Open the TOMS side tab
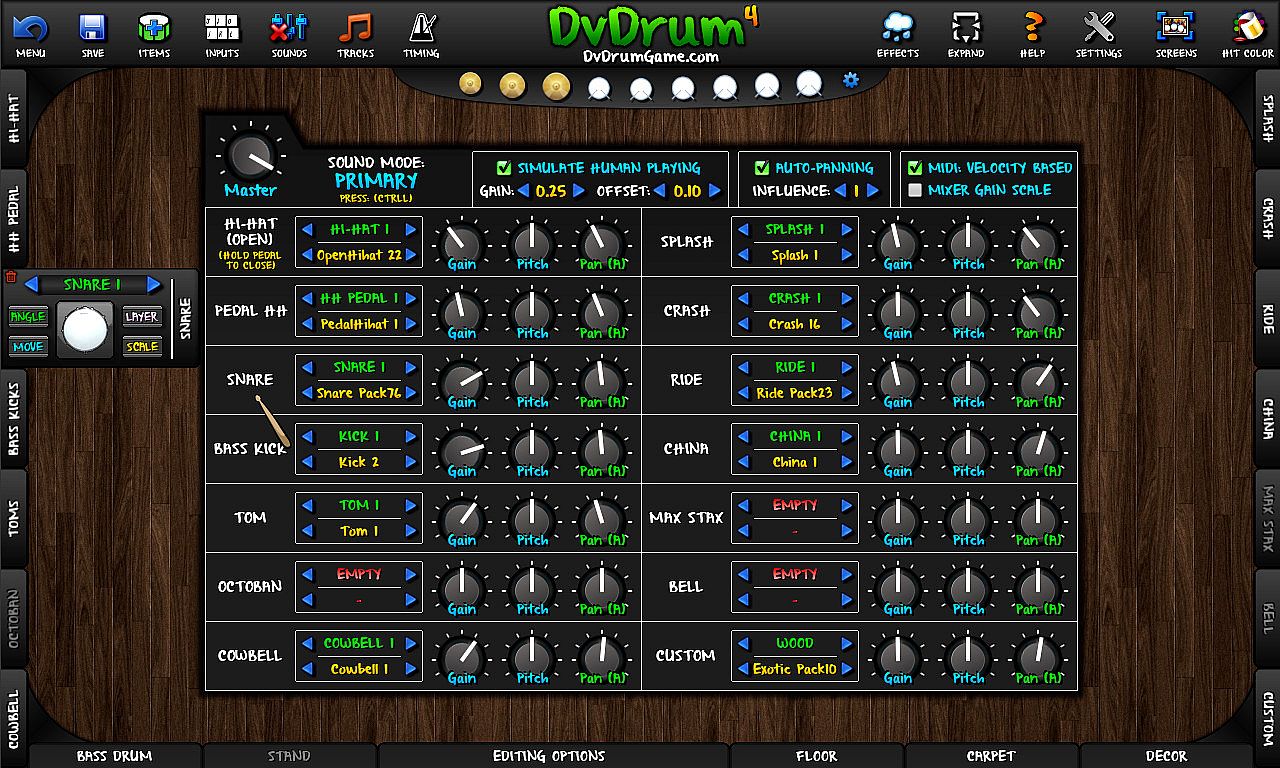Image resolution: width=1280 pixels, height=768 pixels. point(13,519)
